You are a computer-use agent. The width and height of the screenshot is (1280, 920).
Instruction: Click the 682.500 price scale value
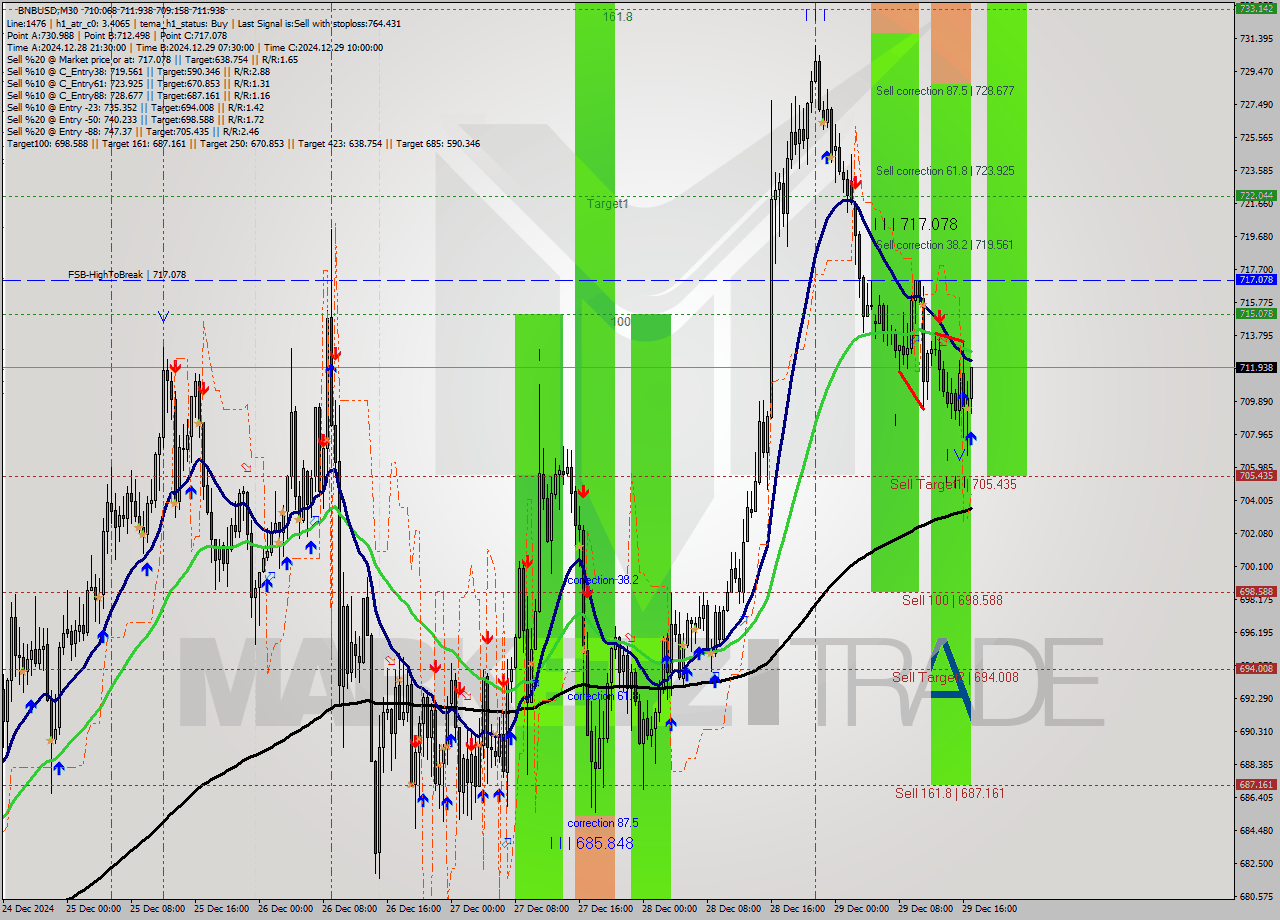[x=1256, y=863]
